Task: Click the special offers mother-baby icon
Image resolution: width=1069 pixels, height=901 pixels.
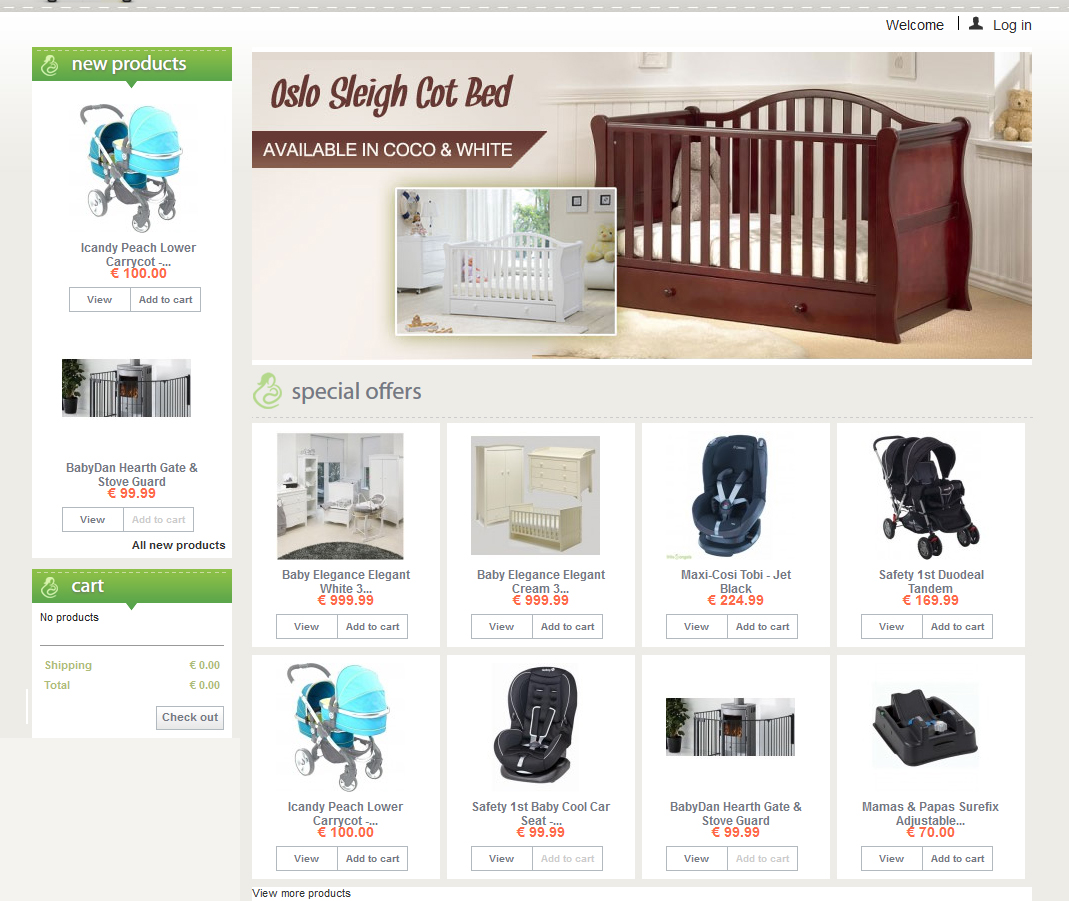Action: pos(267,391)
